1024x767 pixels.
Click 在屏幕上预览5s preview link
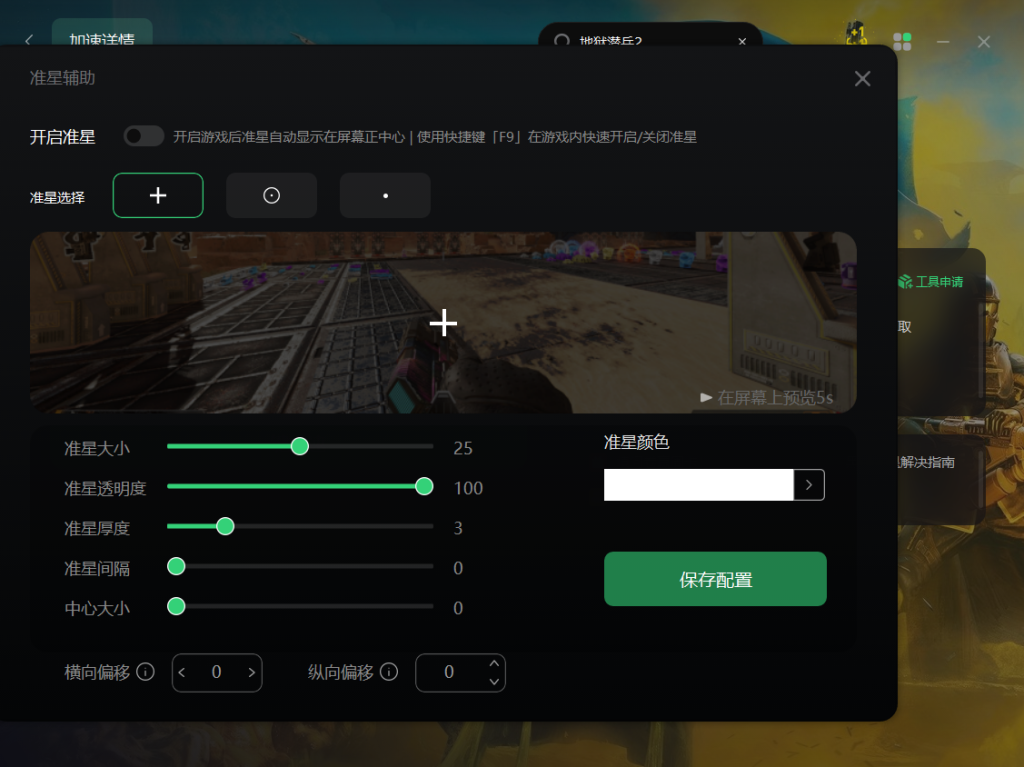tap(766, 398)
